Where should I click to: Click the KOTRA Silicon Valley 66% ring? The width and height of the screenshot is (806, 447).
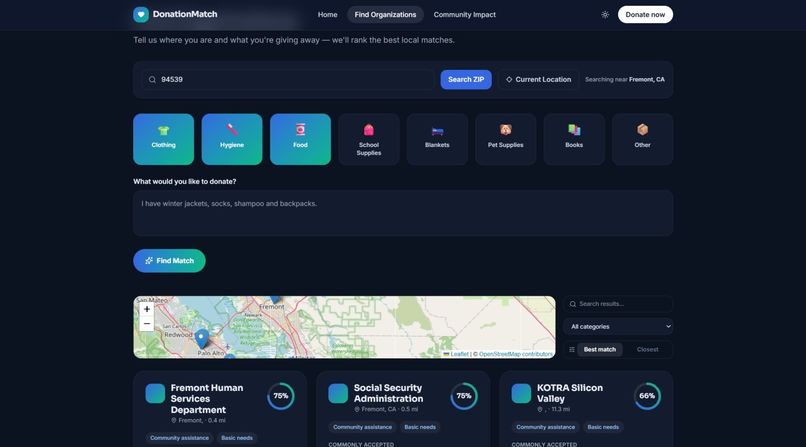(x=647, y=396)
